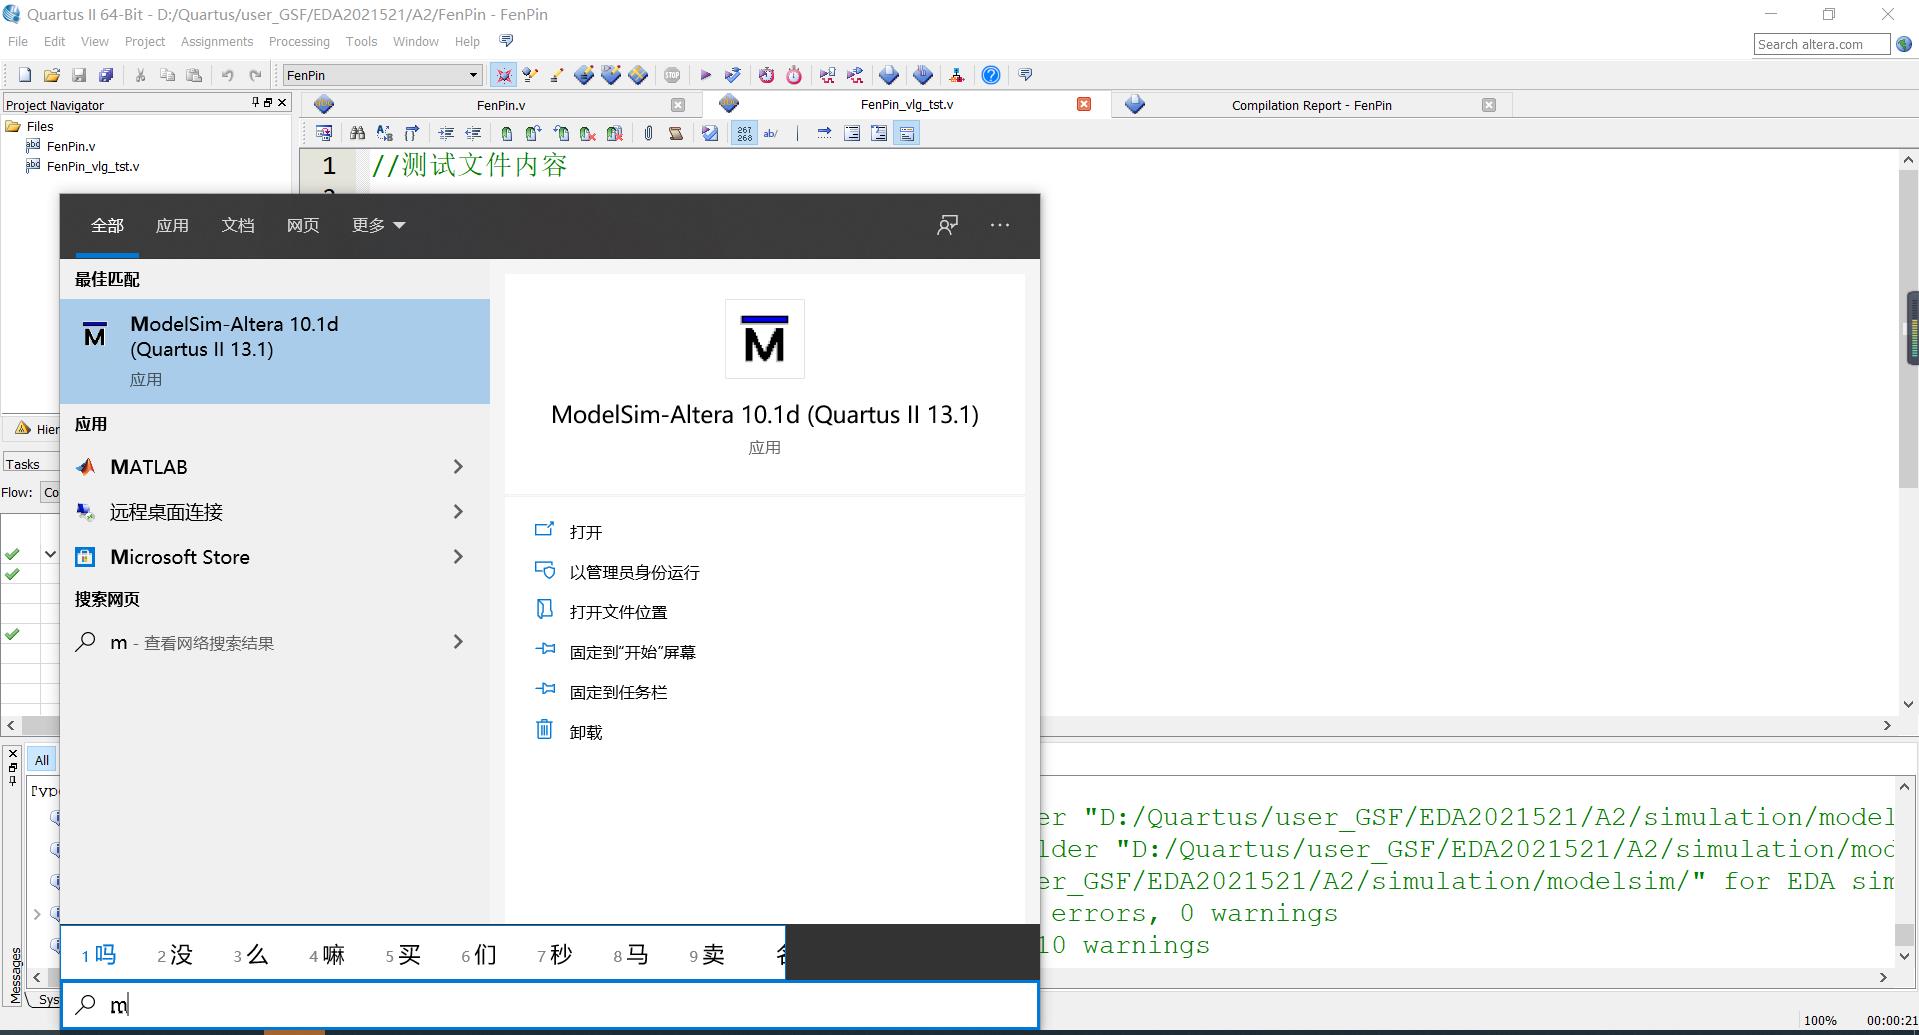Open the blue Help question mark icon
Screen dimensions: 1919x1035
click(990, 75)
